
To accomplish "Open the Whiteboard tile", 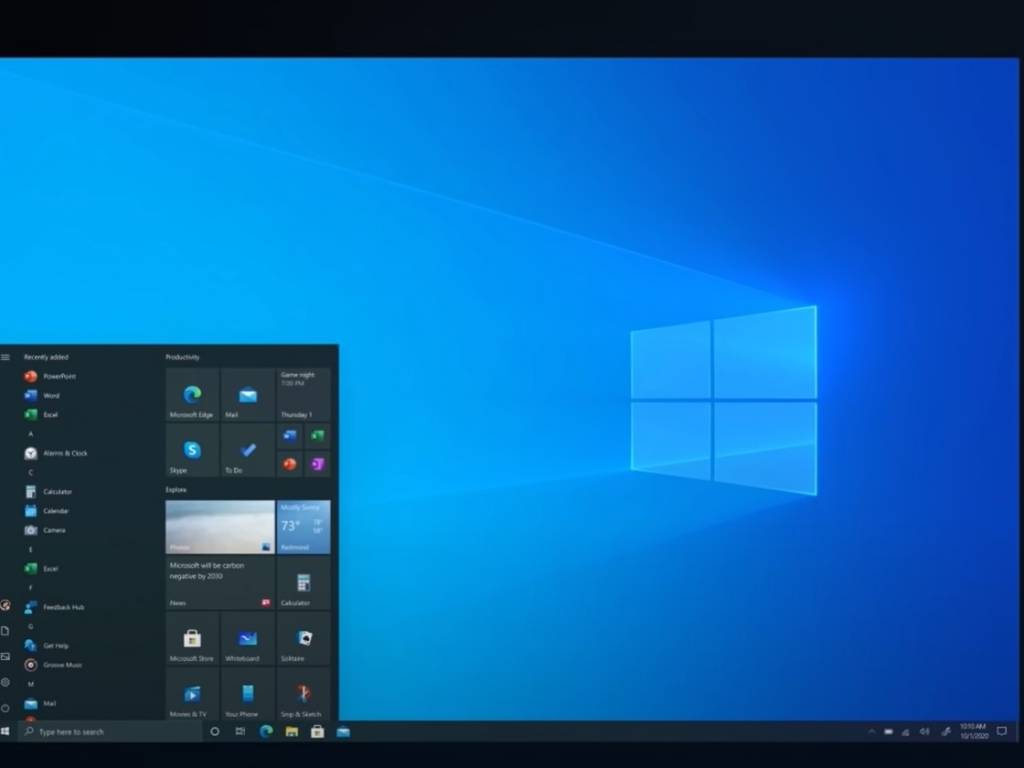I will (248, 638).
